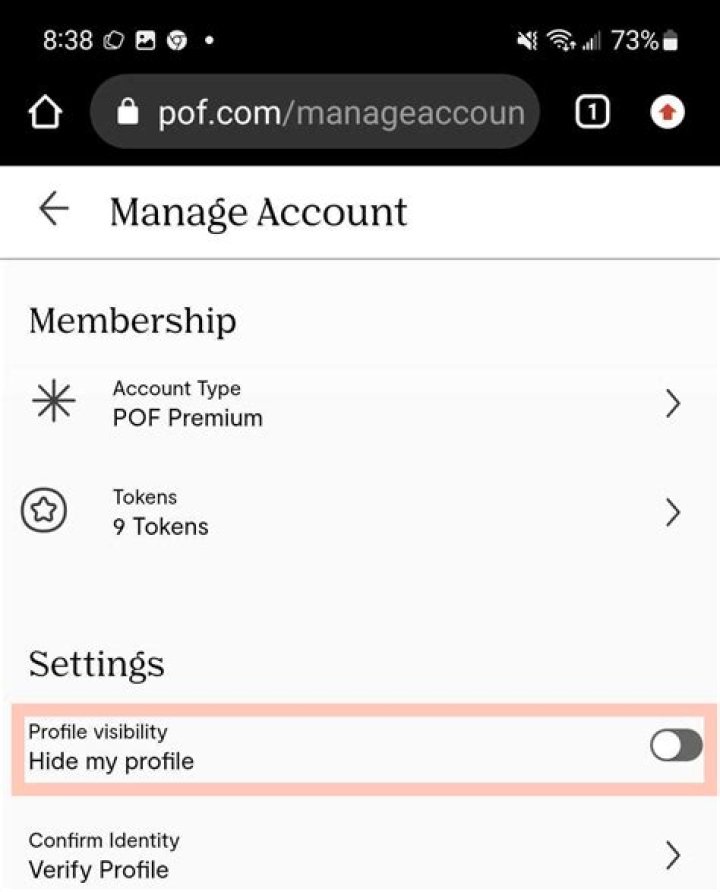Open the tab switcher showing 1 tab
The image size is (720, 892).
(592, 113)
